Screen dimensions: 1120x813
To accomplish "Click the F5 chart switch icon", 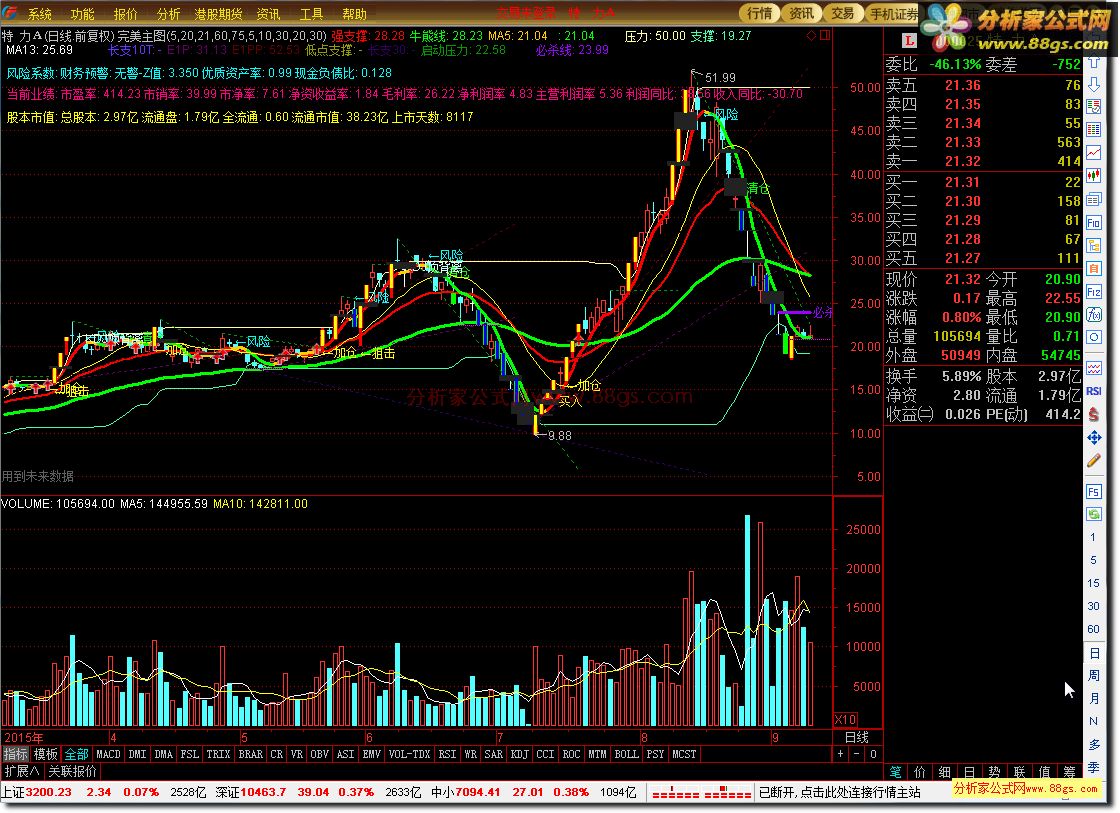I will click(x=1094, y=492).
